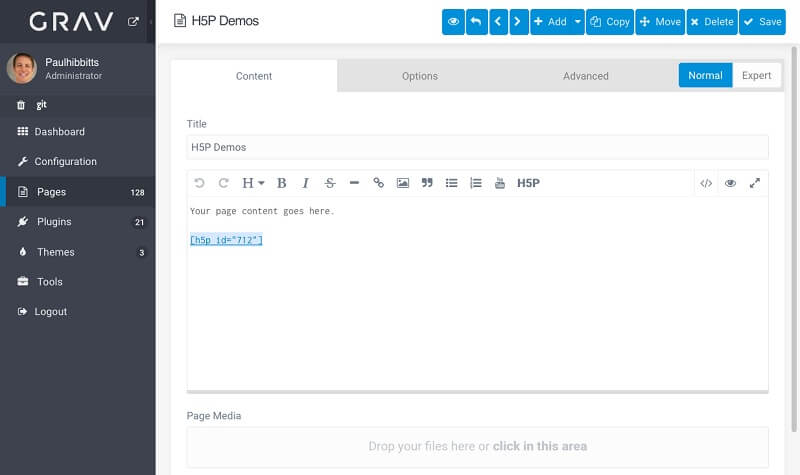The width and height of the screenshot is (800, 475).
Task: Click the h5p id="712" shortcode text
Action: (x=226, y=240)
